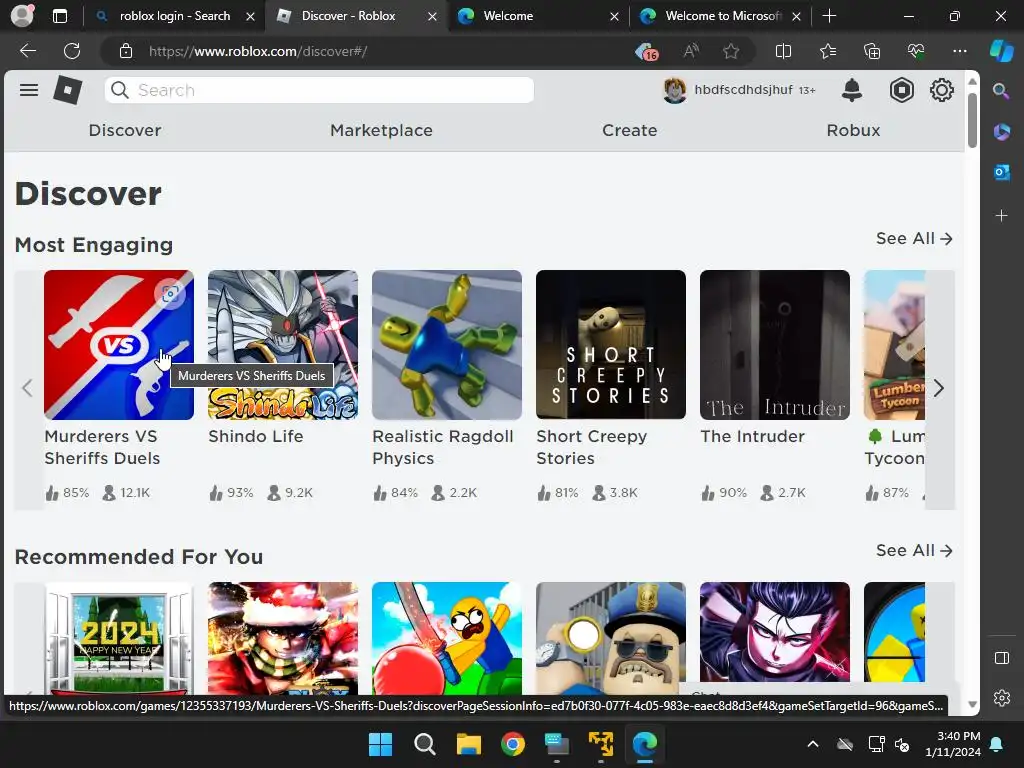Open the Windows Start menu
Image resolution: width=1024 pixels, height=768 pixels.
[380, 744]
